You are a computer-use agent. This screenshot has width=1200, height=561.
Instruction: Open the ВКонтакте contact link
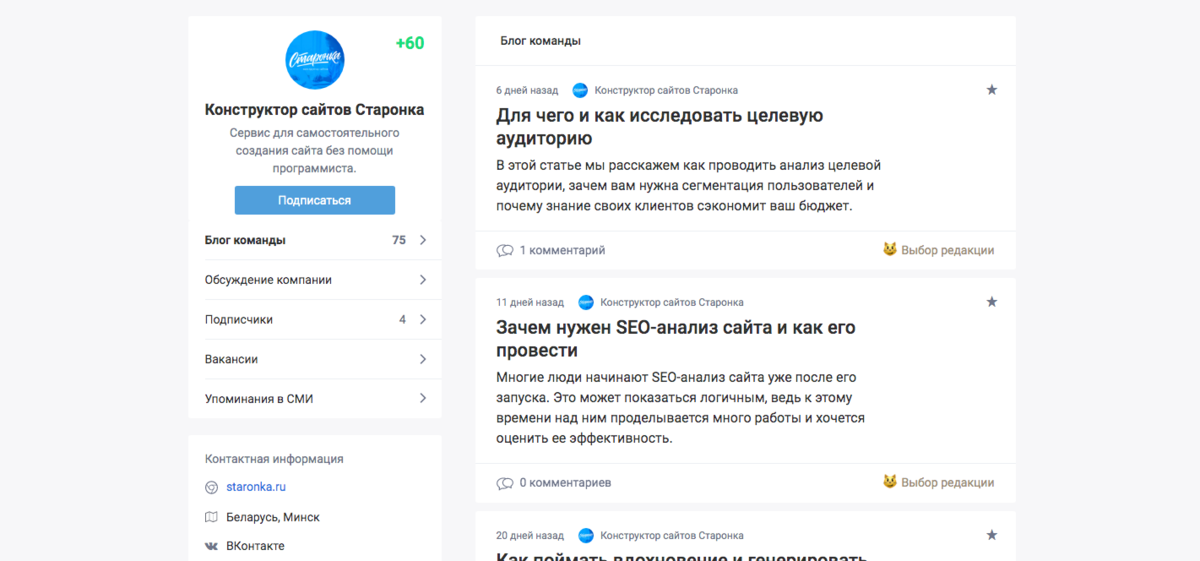255,546
